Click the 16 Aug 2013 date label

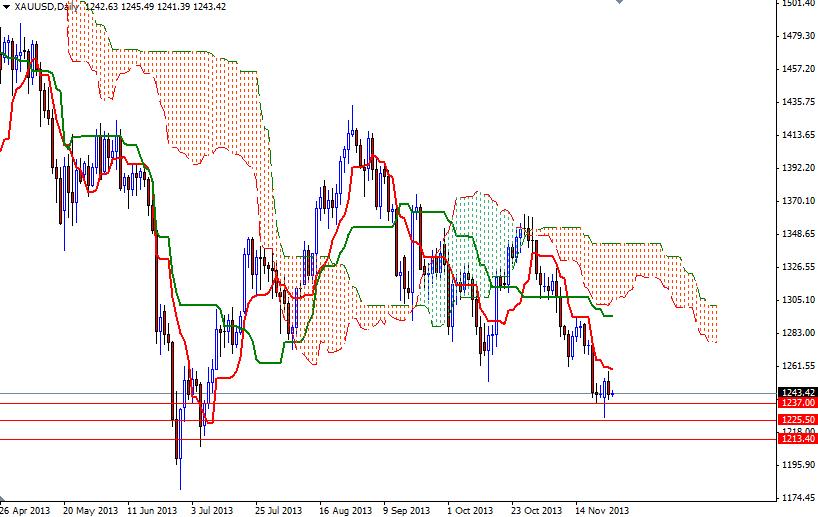click(x=345, y=510)
